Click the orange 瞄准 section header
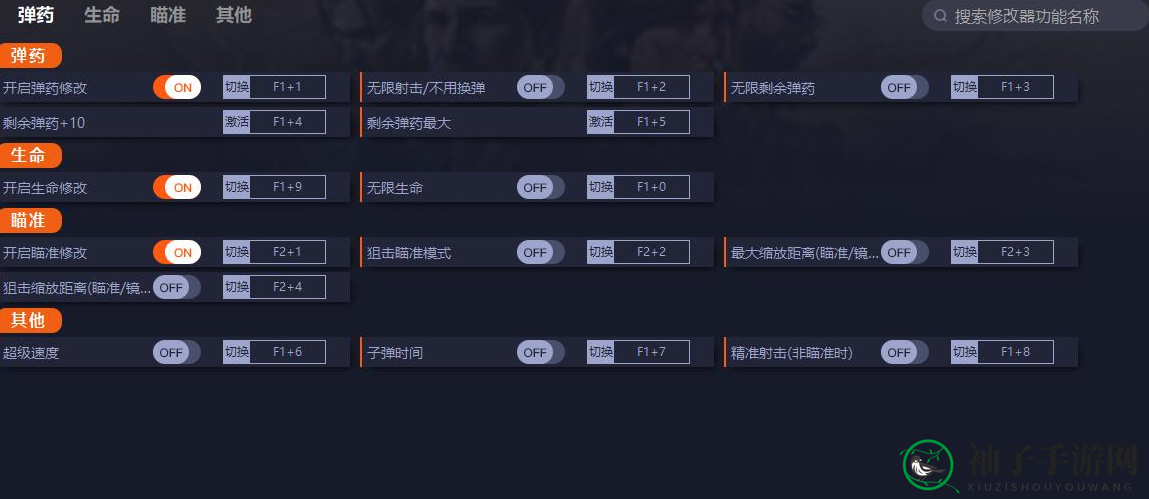This screenshot has height=499, width=1149. tap(31, 221)
